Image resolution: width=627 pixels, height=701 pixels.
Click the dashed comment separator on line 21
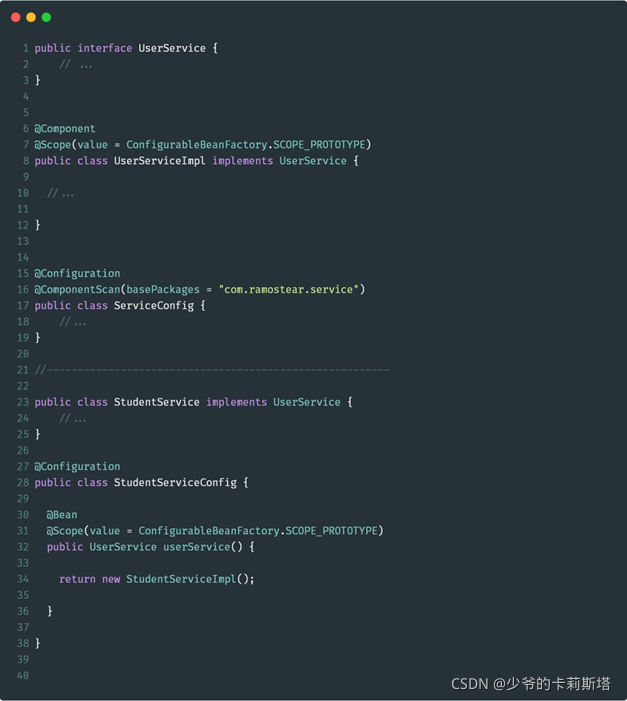212,370
